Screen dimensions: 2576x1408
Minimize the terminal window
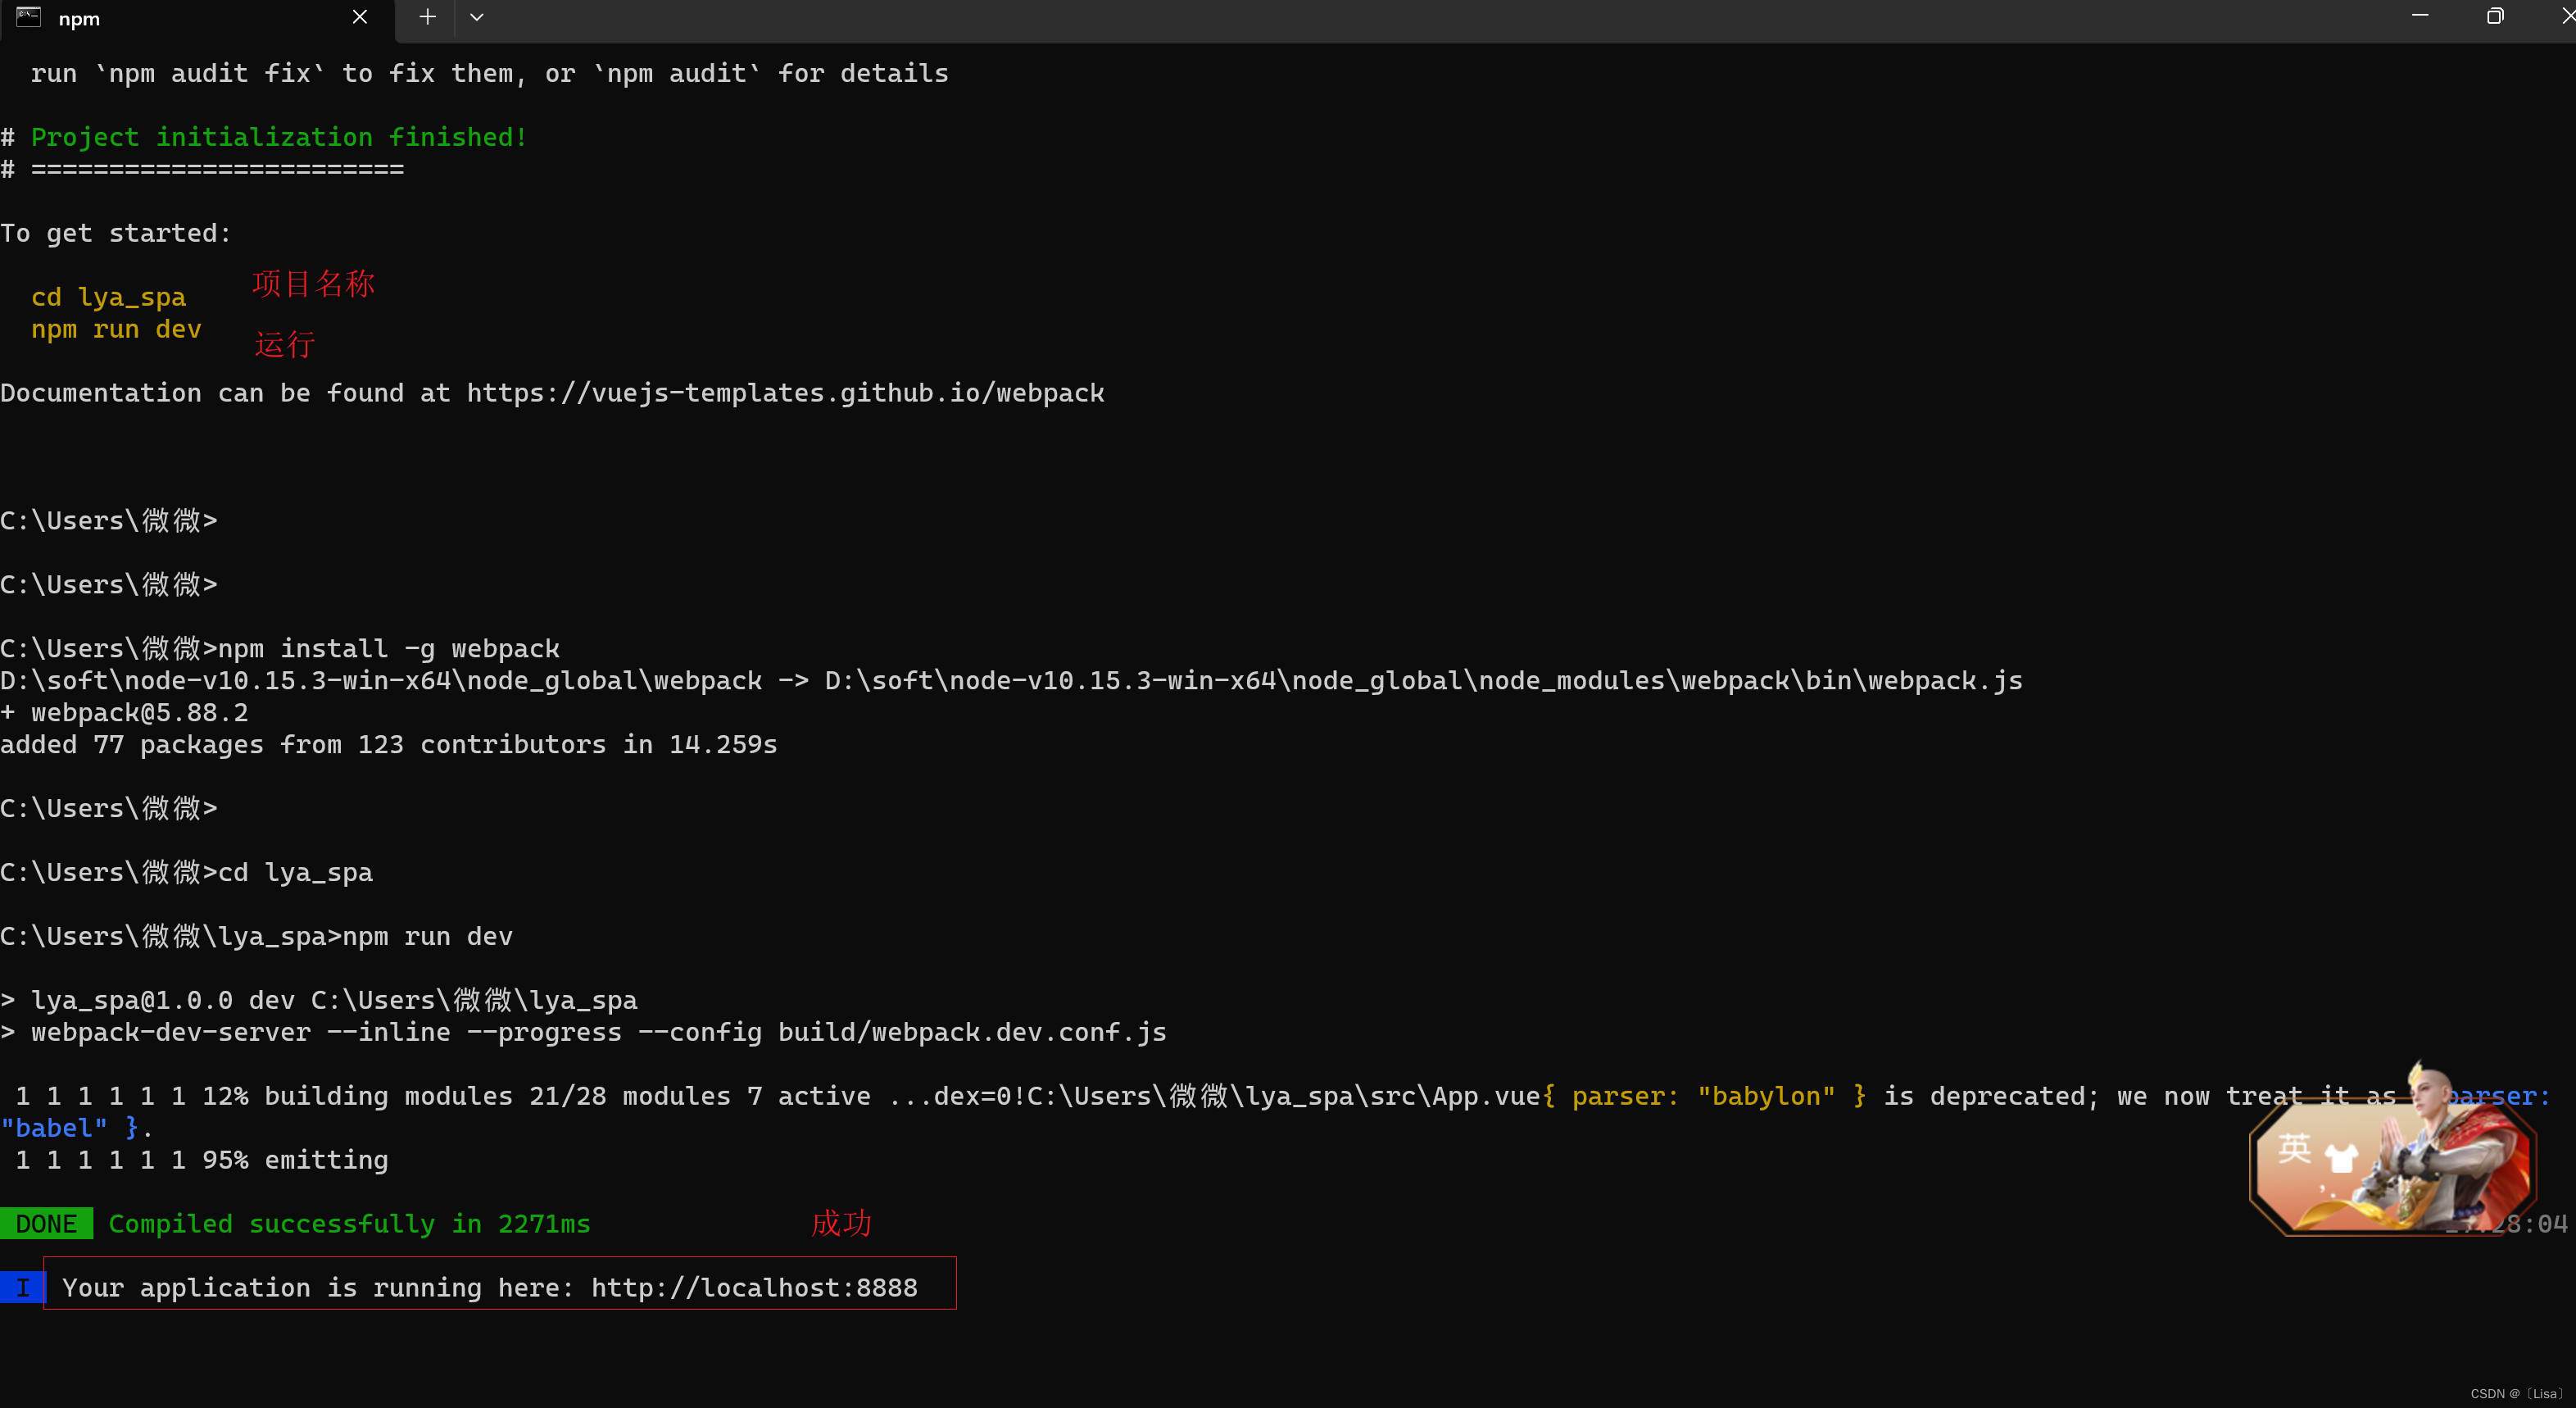tap(2420, 16)
